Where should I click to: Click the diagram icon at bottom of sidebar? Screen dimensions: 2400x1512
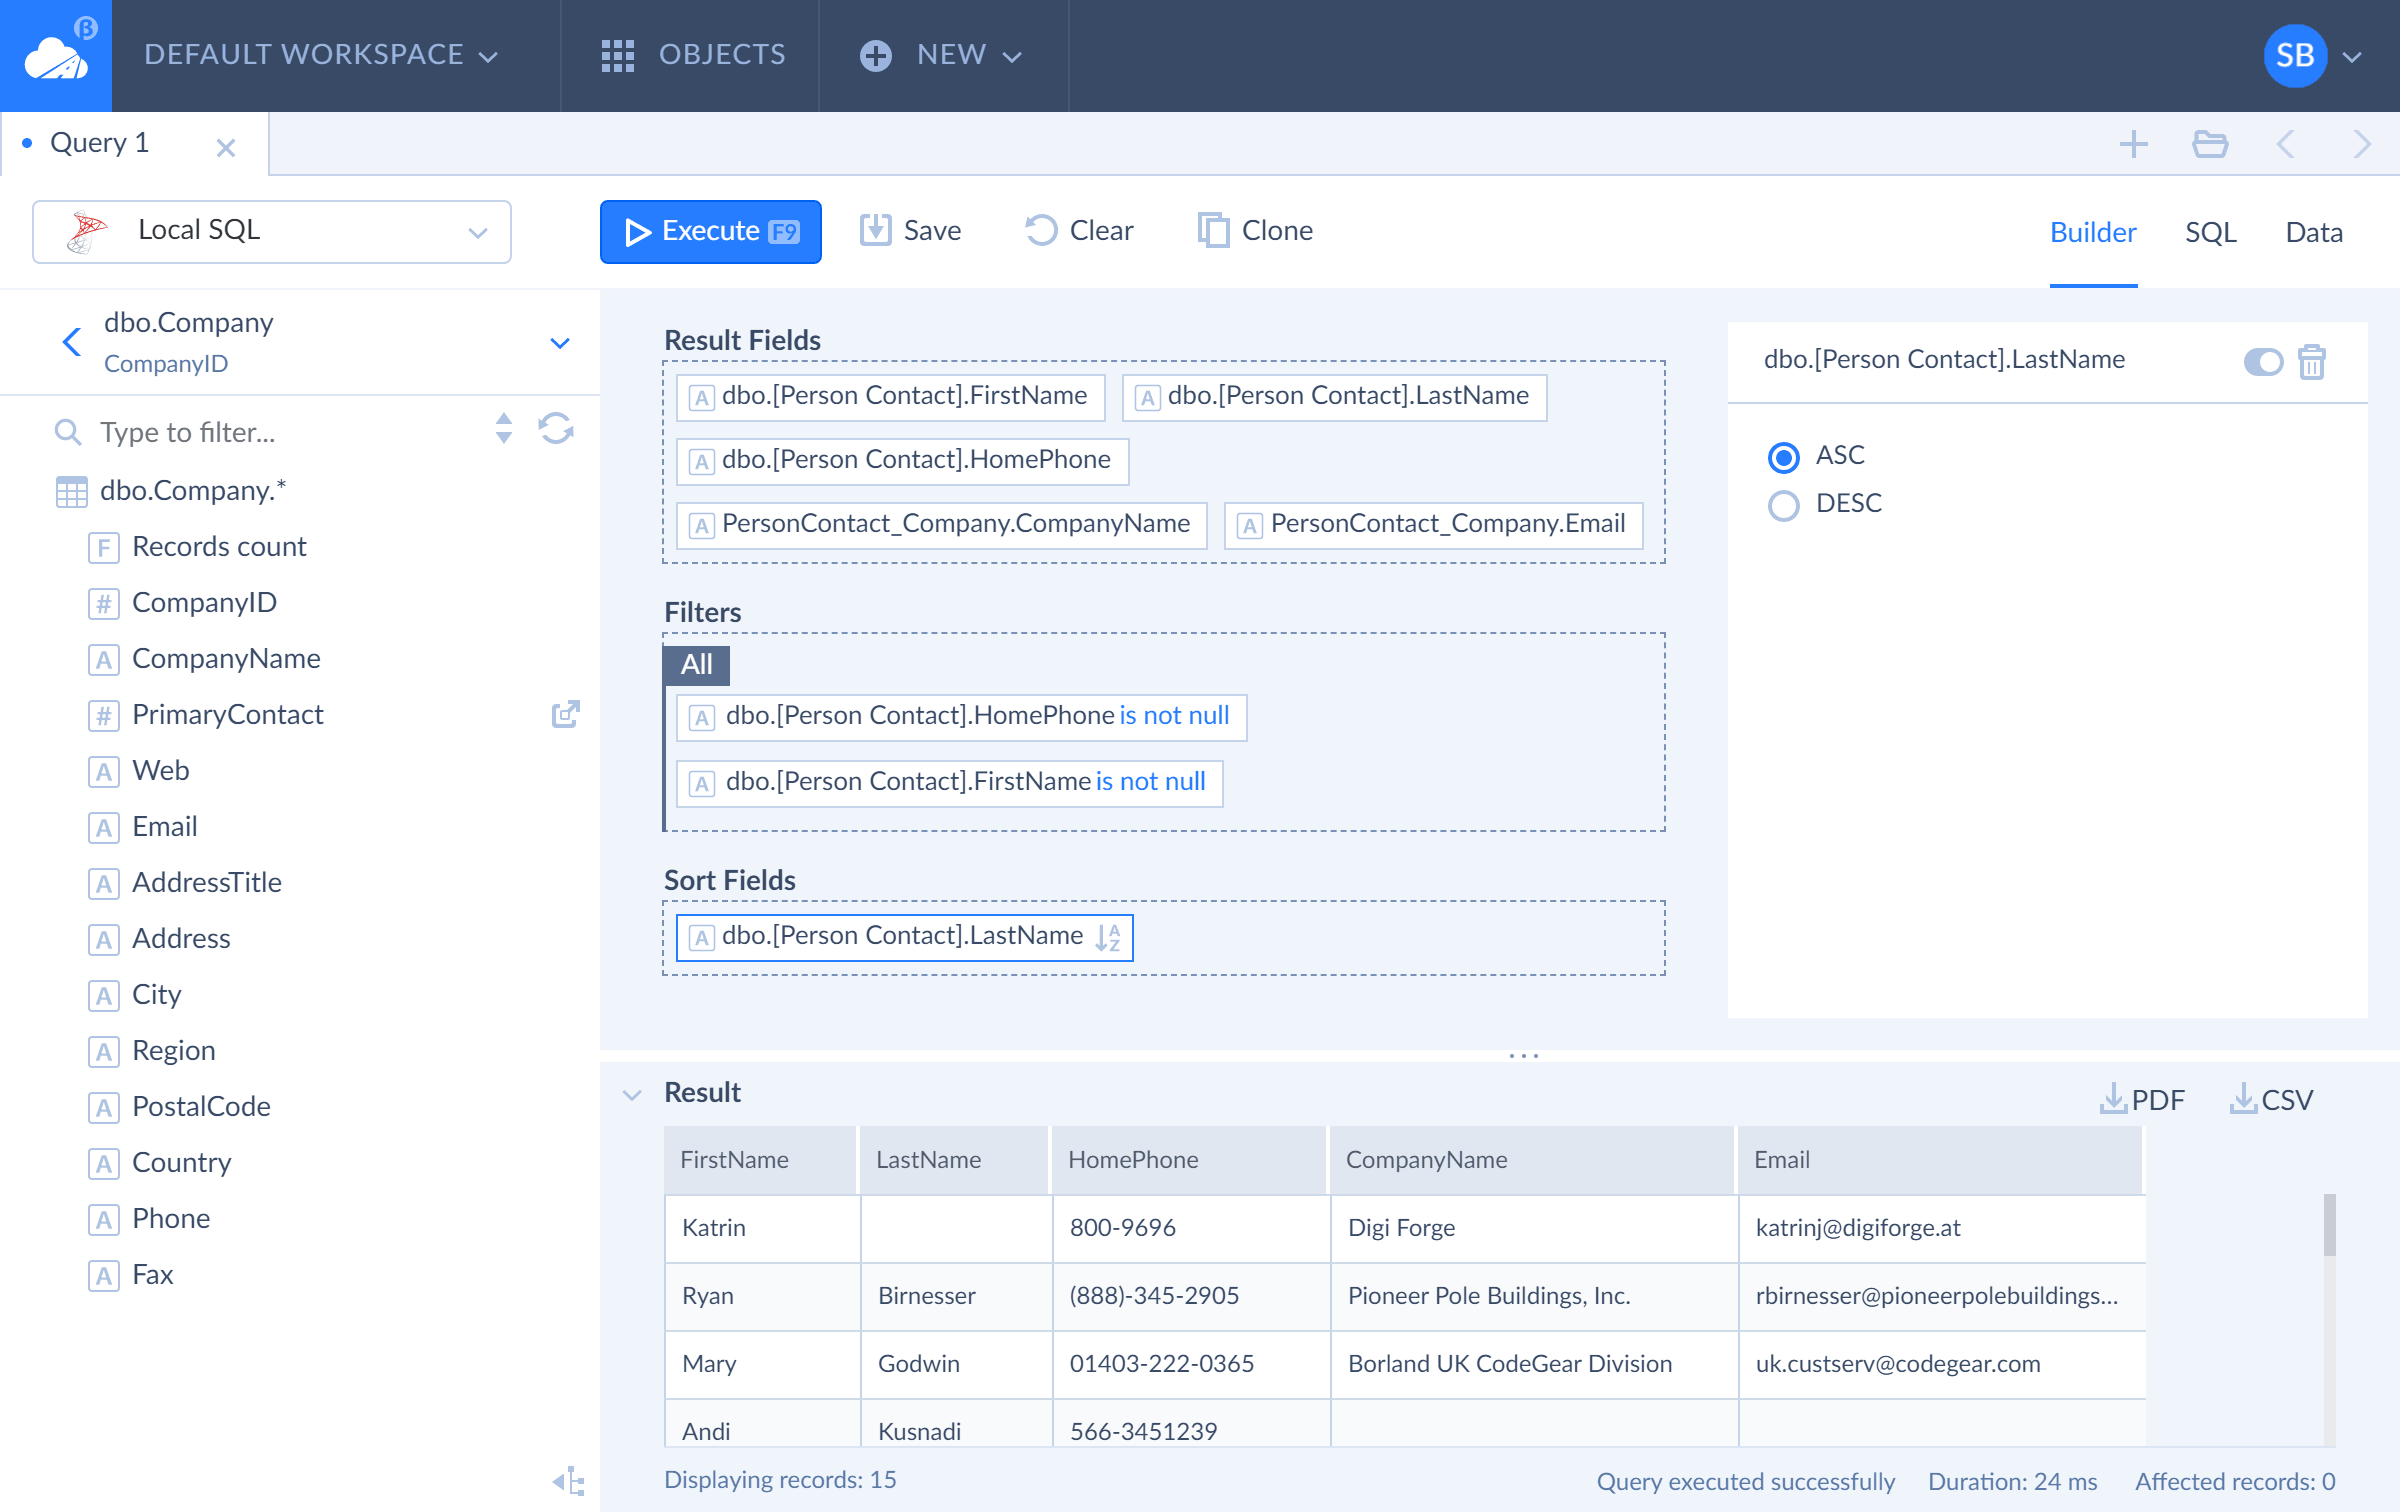tap(569, 1481)
